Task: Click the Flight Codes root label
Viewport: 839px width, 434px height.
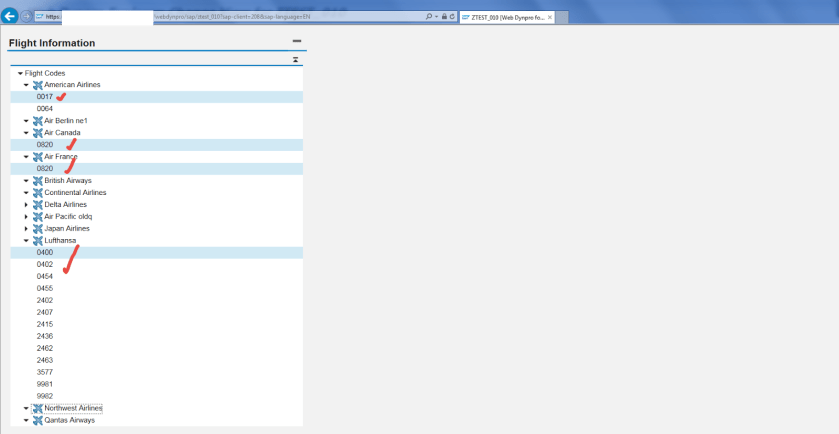Action: [x=45, y=73]
